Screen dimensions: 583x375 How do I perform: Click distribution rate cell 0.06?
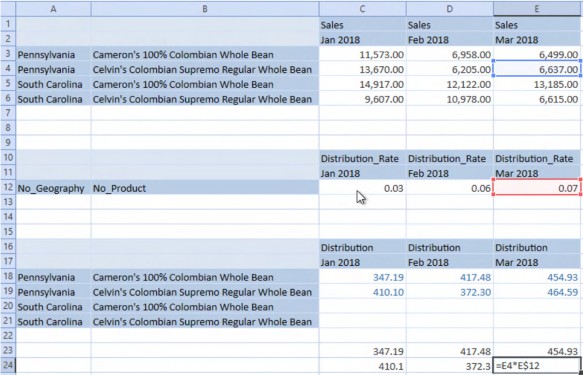(450, 188)
